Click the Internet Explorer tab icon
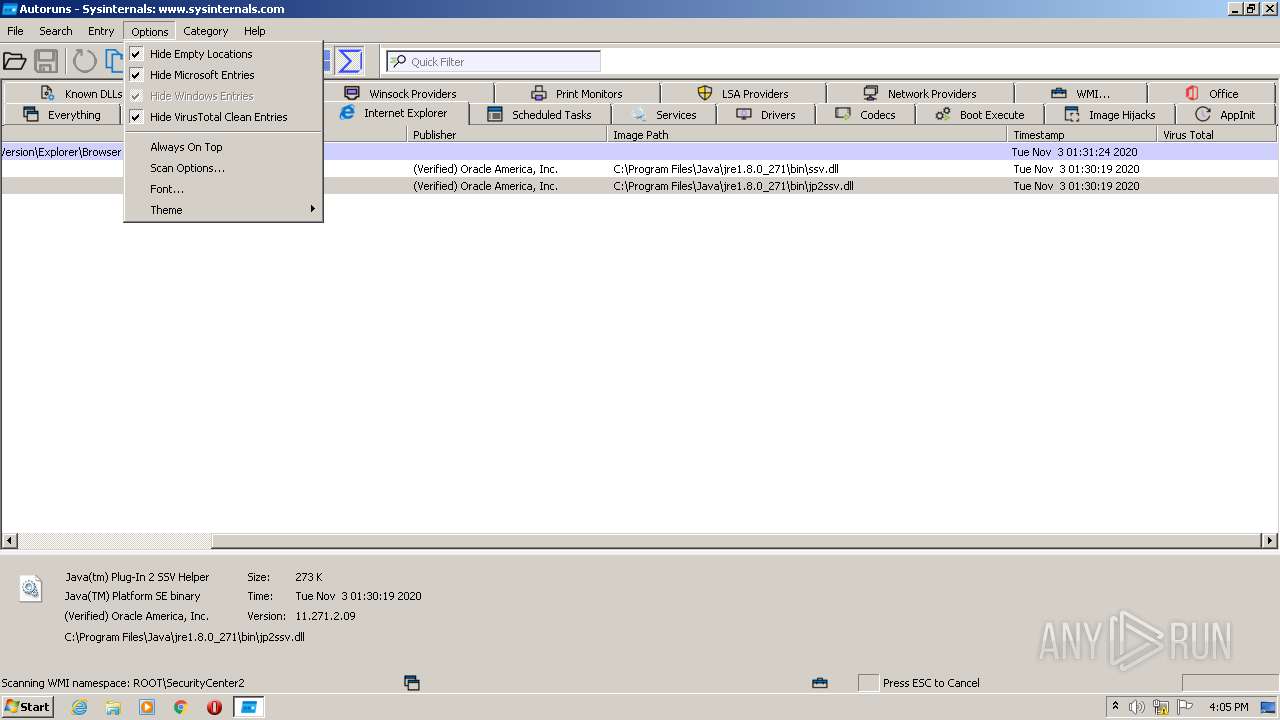 pos(347,113)
